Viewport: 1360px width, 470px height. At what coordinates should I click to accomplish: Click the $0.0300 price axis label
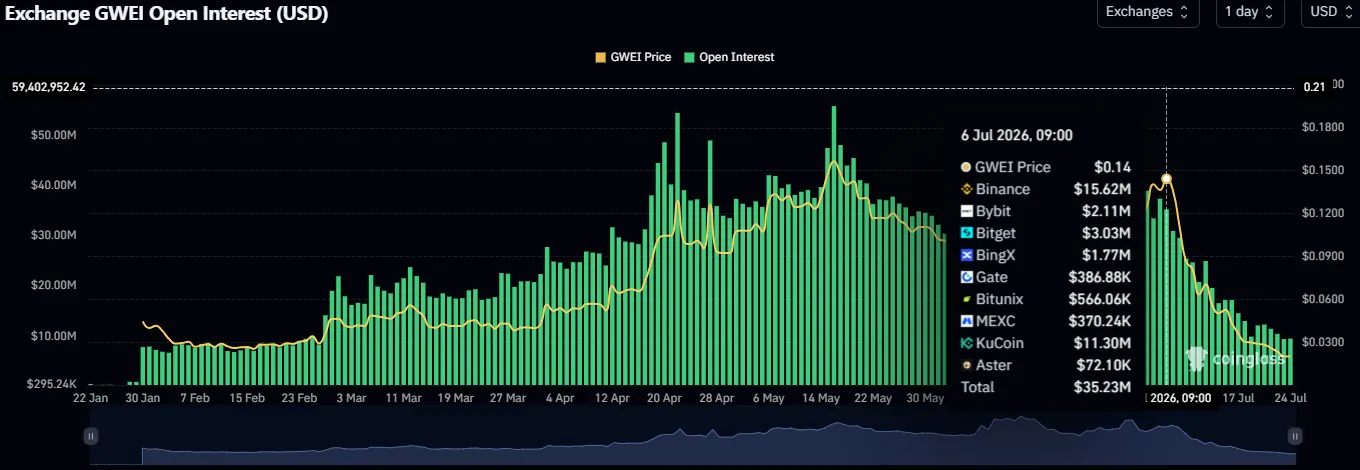[1322, 342]
